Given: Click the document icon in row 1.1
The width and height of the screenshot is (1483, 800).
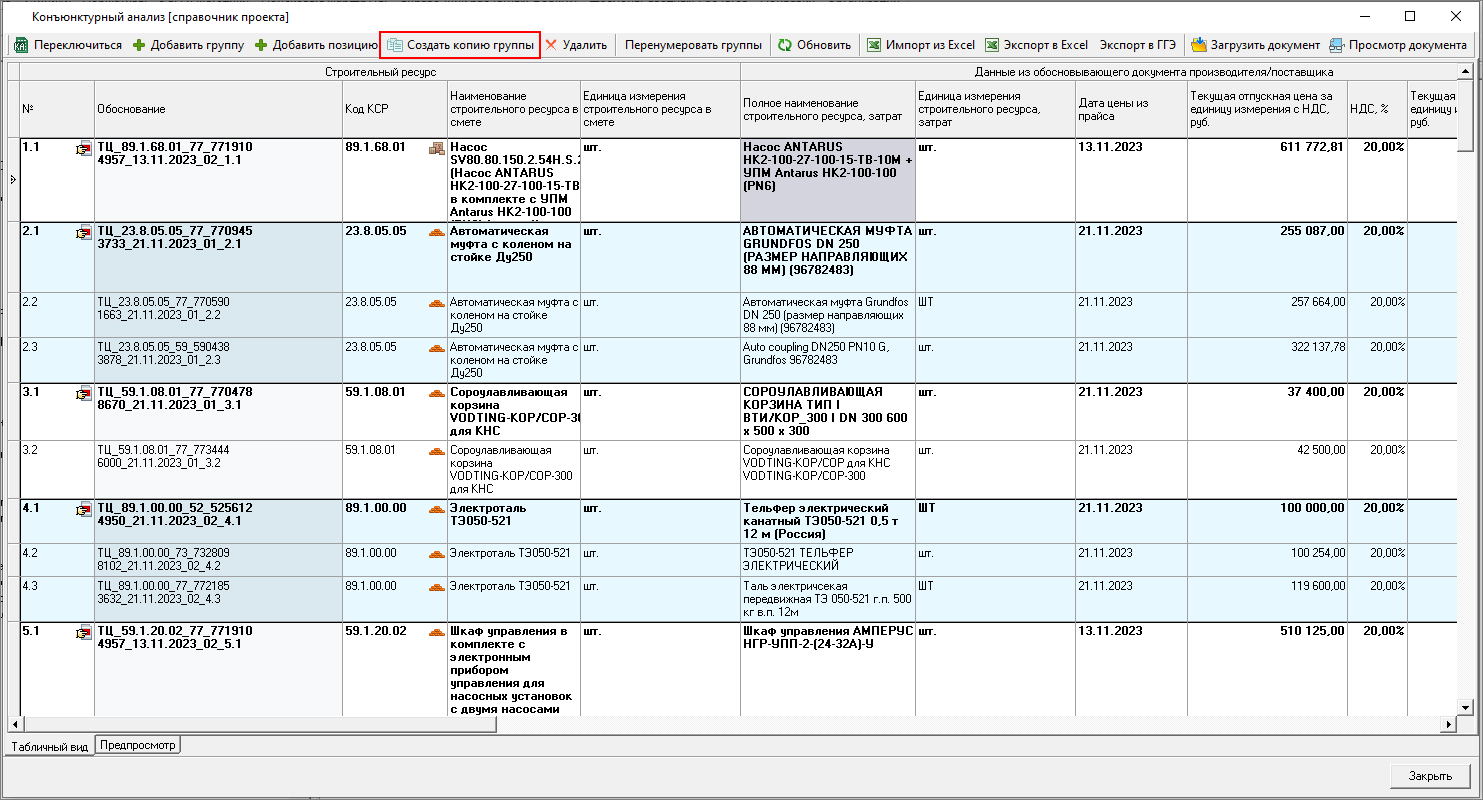Looking at the screenshot, I should pos(83,150).
